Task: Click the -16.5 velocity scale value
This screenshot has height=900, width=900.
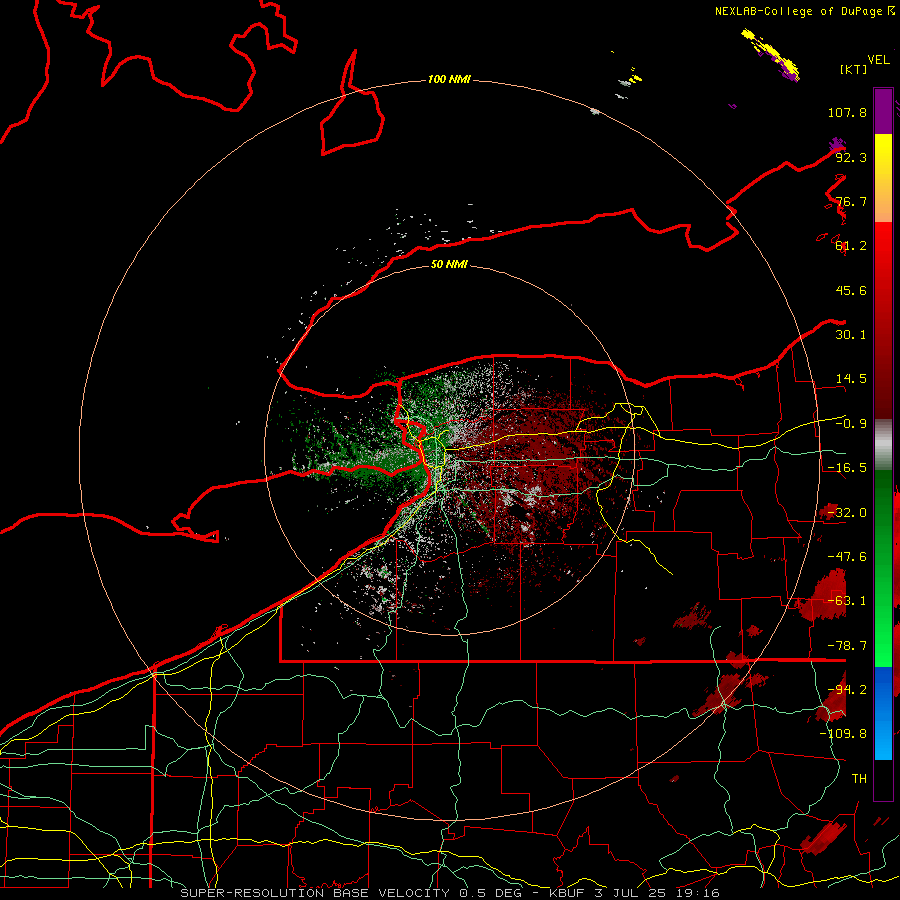Action: click(847, 468)
